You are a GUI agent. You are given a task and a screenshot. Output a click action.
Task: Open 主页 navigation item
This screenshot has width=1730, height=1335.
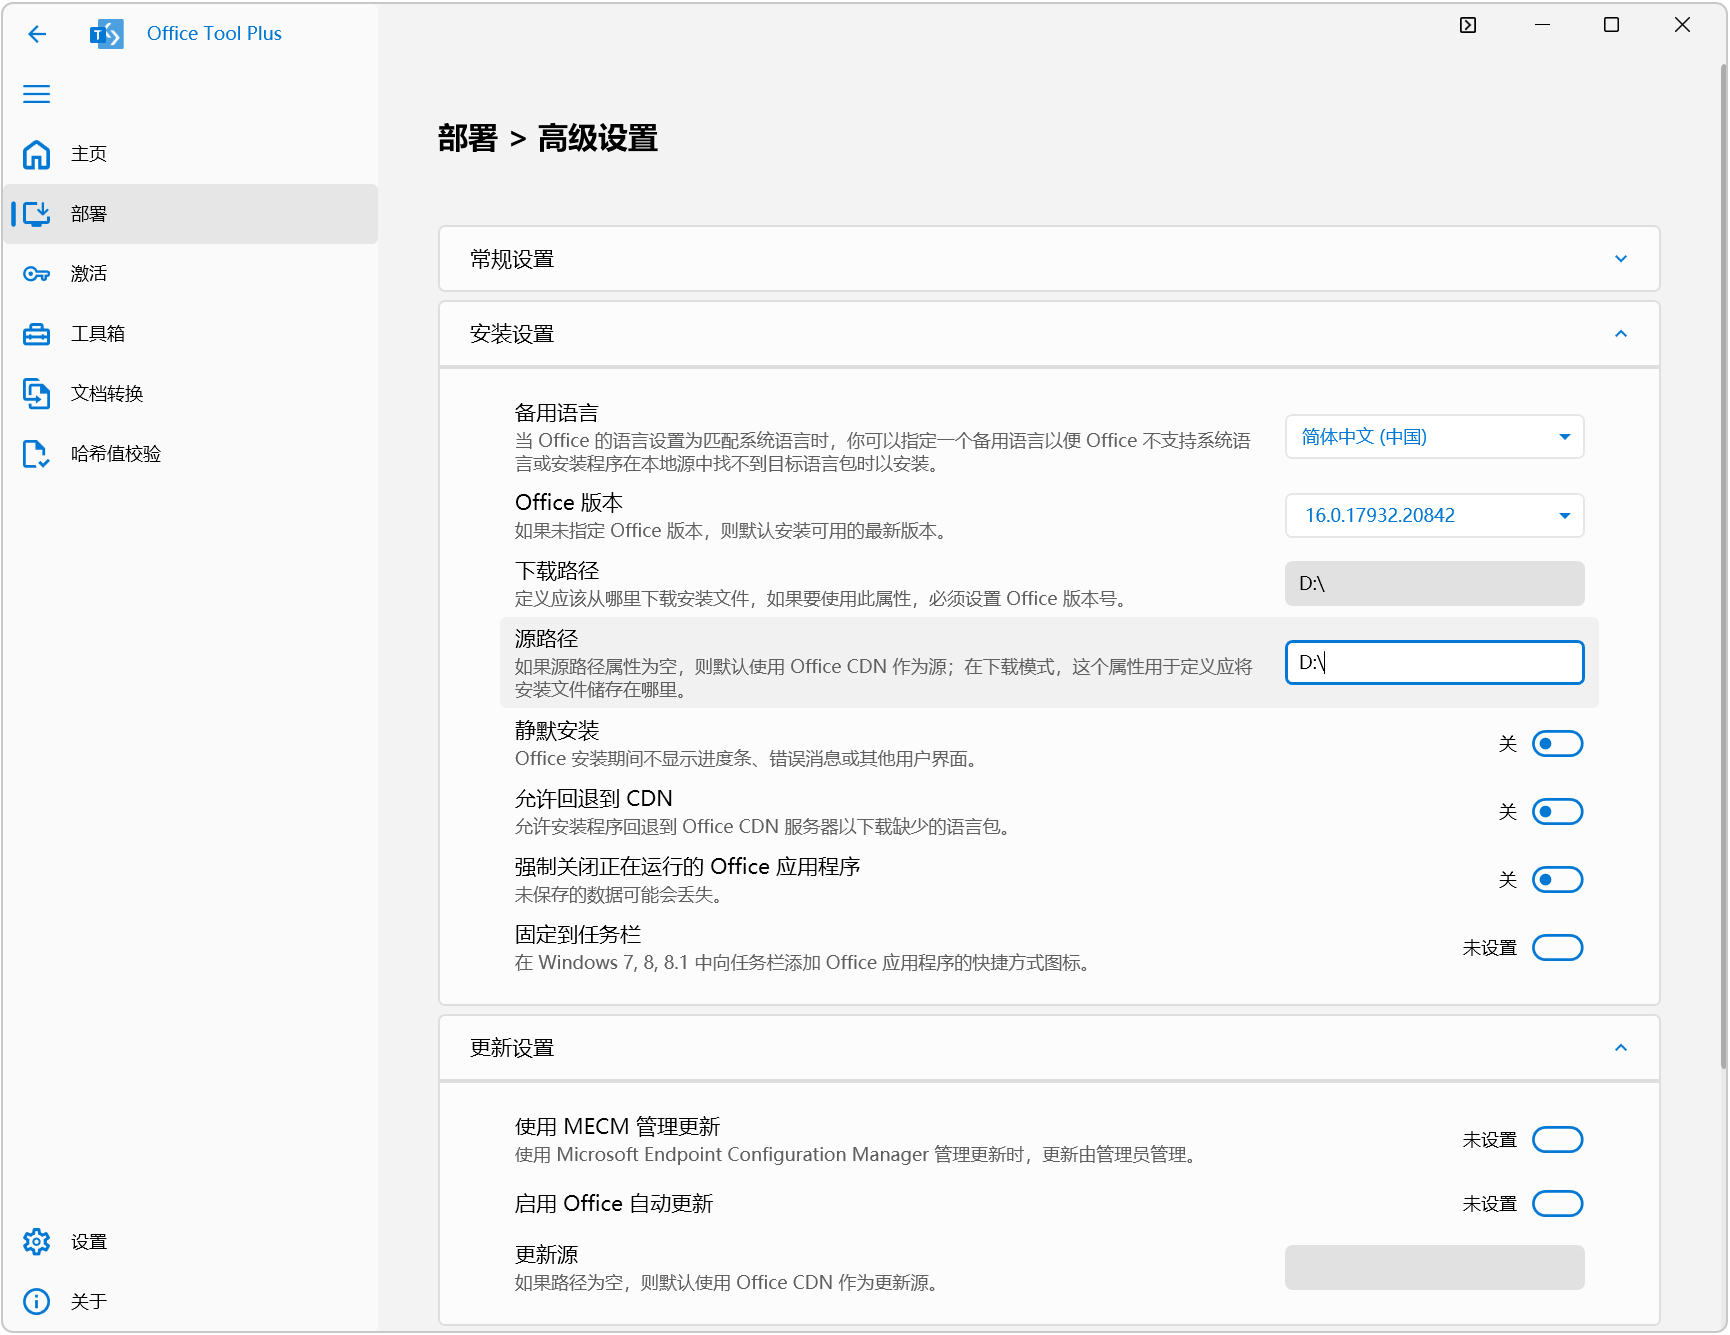[x=190, y=154]
